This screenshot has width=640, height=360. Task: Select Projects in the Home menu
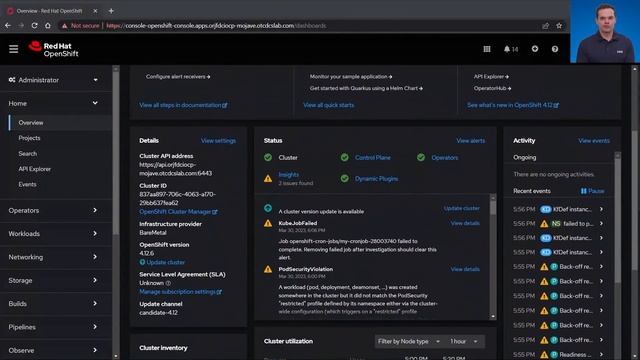tap(29, 138)
